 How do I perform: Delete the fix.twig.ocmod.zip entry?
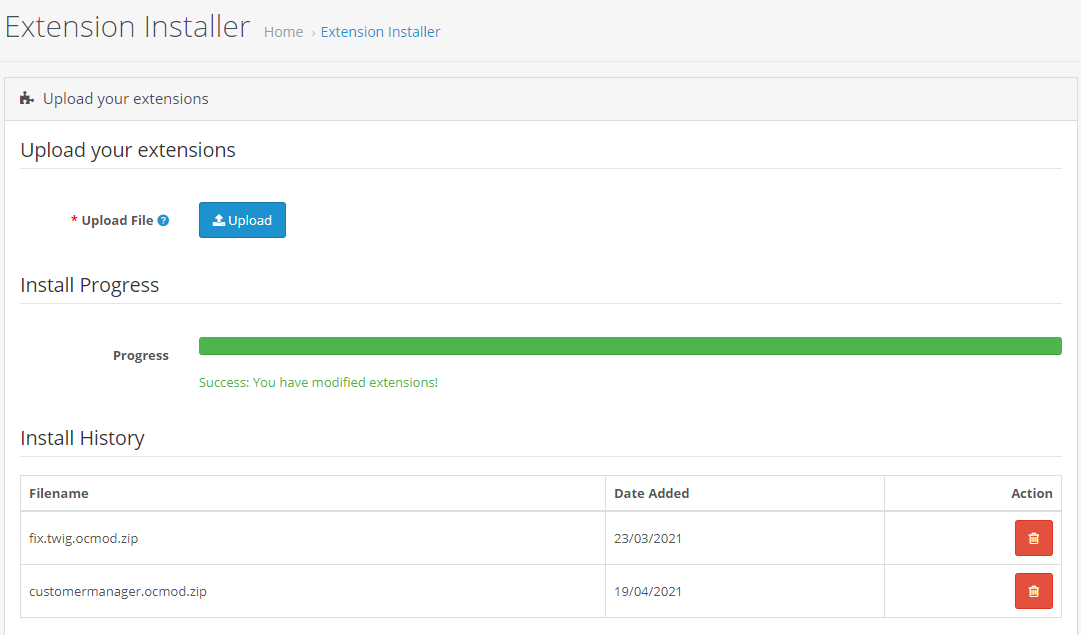1033,538
